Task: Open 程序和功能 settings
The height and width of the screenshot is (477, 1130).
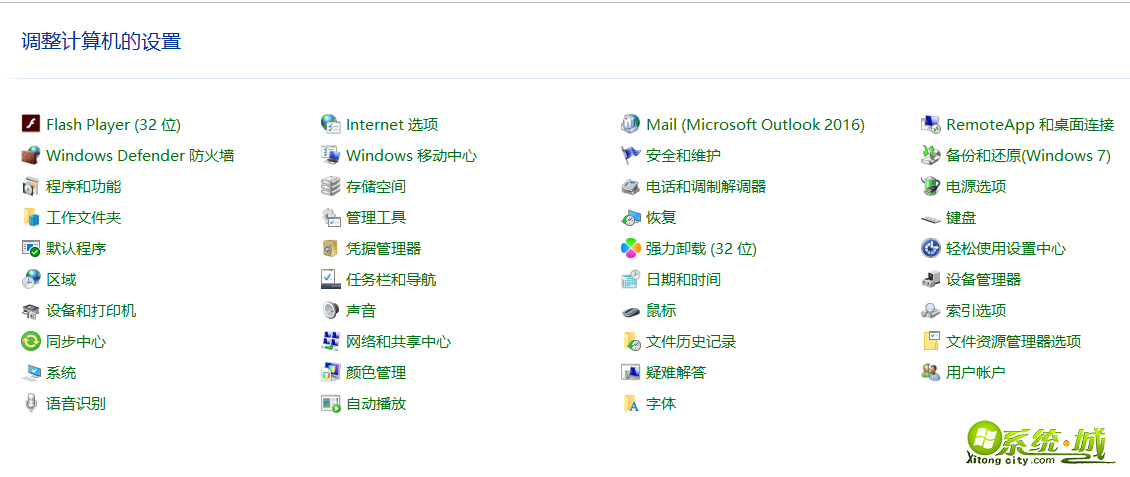Action: (x=83, y=187)
